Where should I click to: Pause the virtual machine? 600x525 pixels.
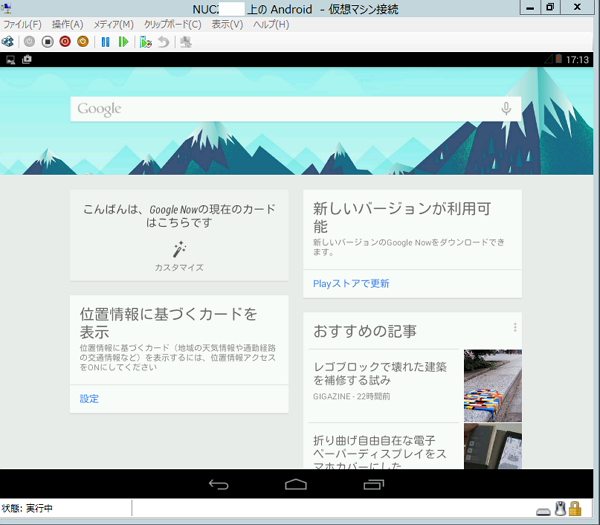105,42
